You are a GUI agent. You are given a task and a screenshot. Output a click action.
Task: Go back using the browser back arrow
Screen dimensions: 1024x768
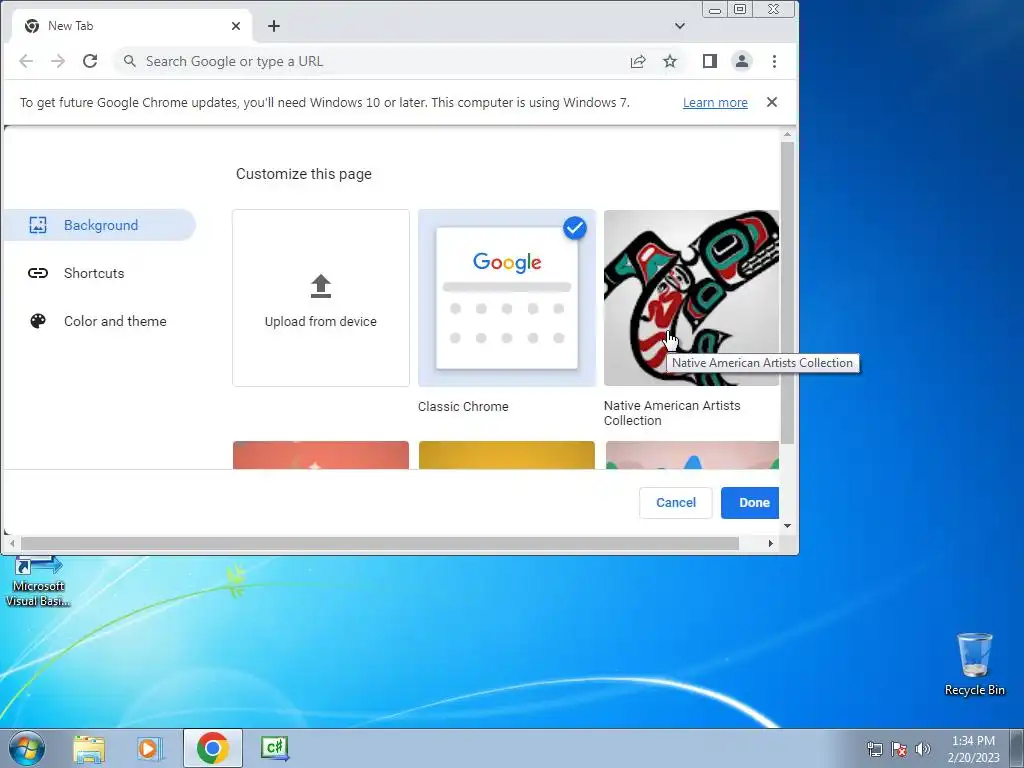point(26,61)
